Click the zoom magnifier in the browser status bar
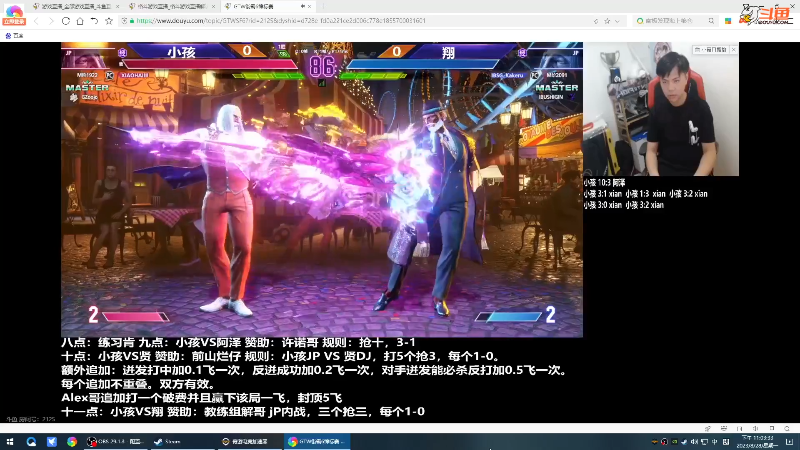This screenshot has width=800, height=450. pos(787,429)
